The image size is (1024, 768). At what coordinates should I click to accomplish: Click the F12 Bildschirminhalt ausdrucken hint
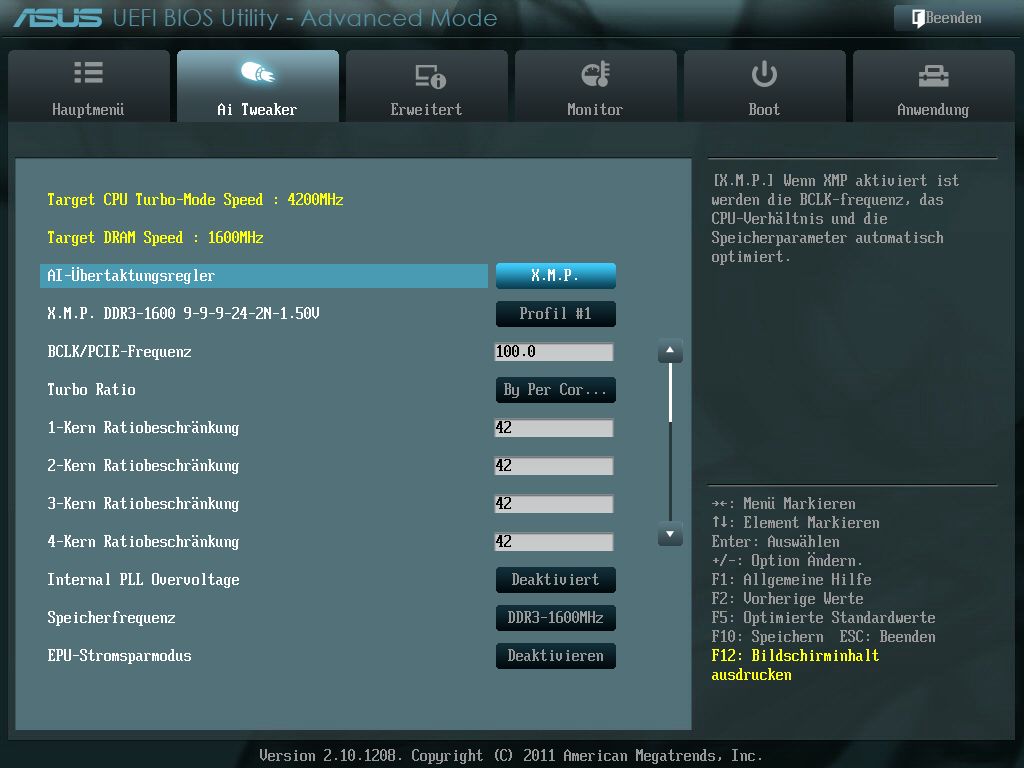795,665
